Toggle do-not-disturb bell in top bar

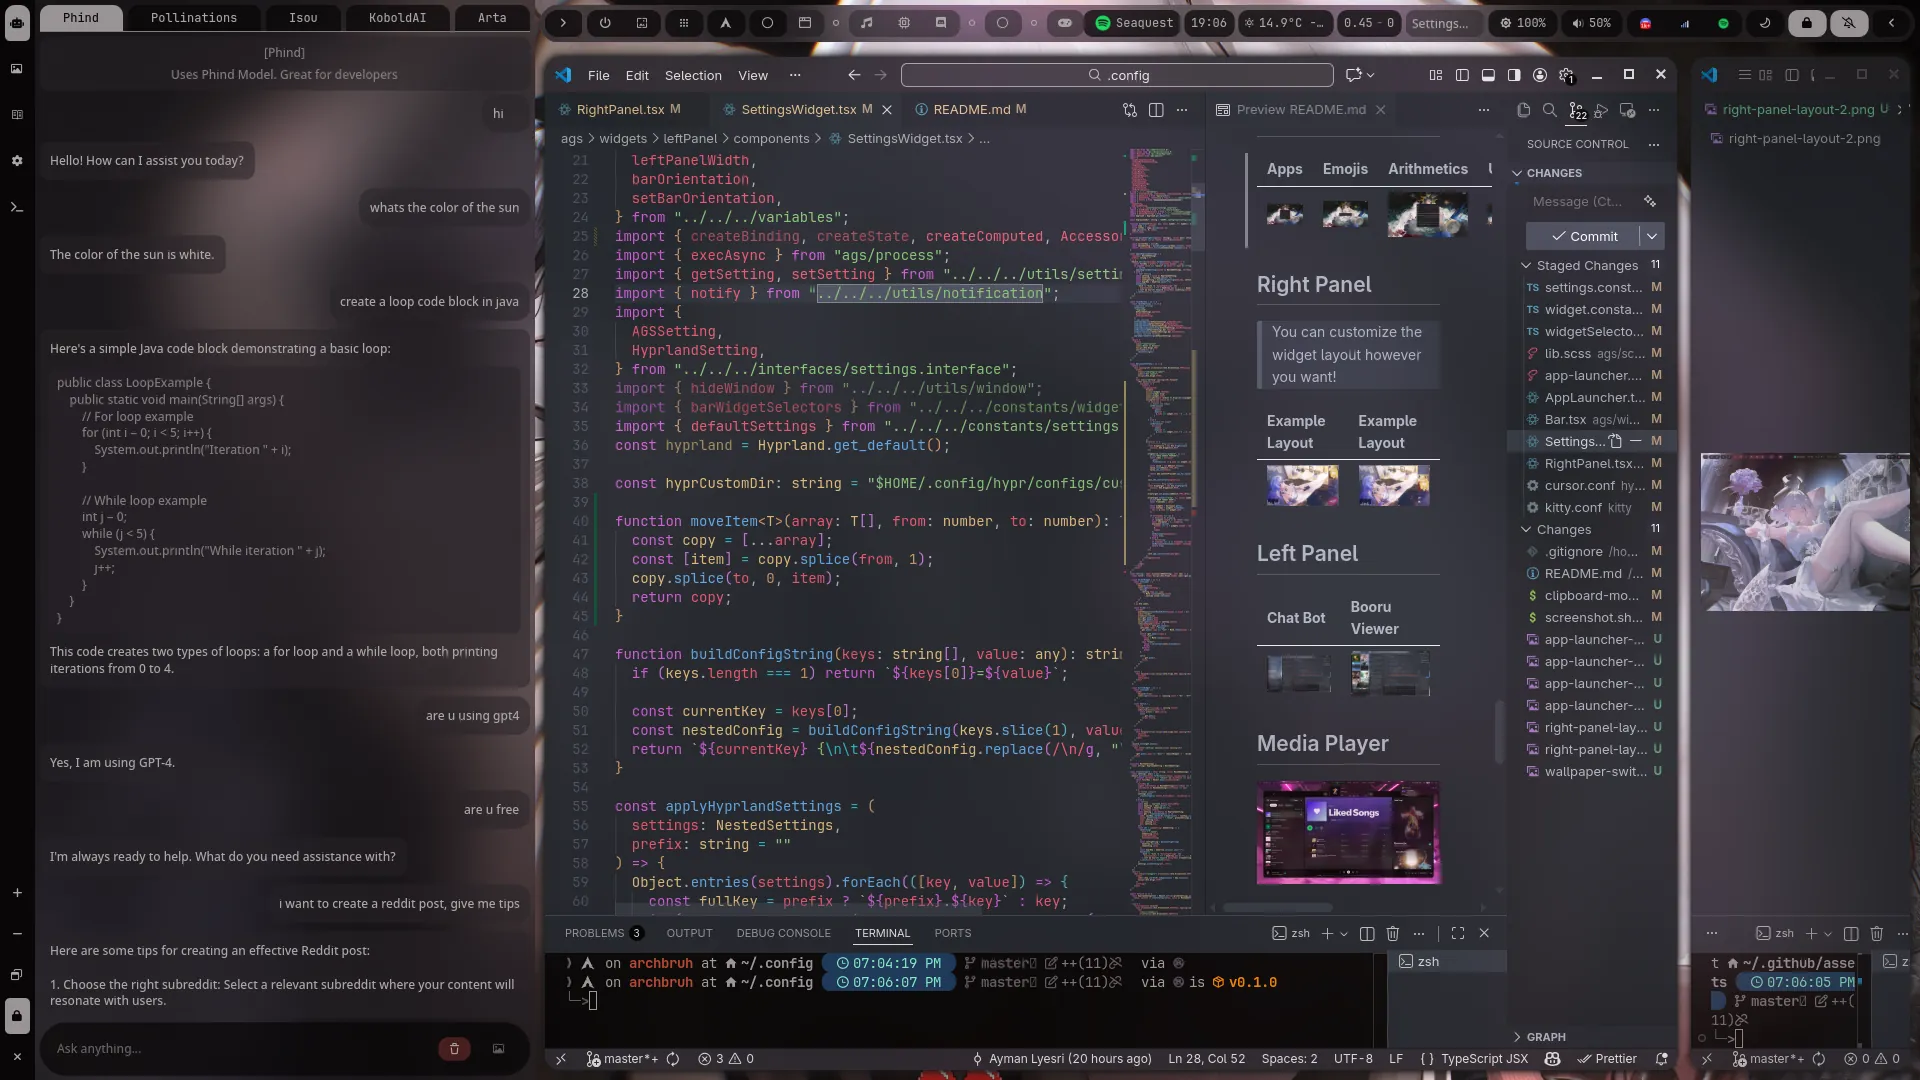click(1849, 22)
